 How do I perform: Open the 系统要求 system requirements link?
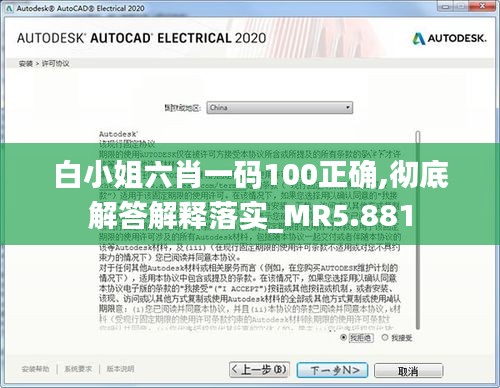(x=78, y=369)
